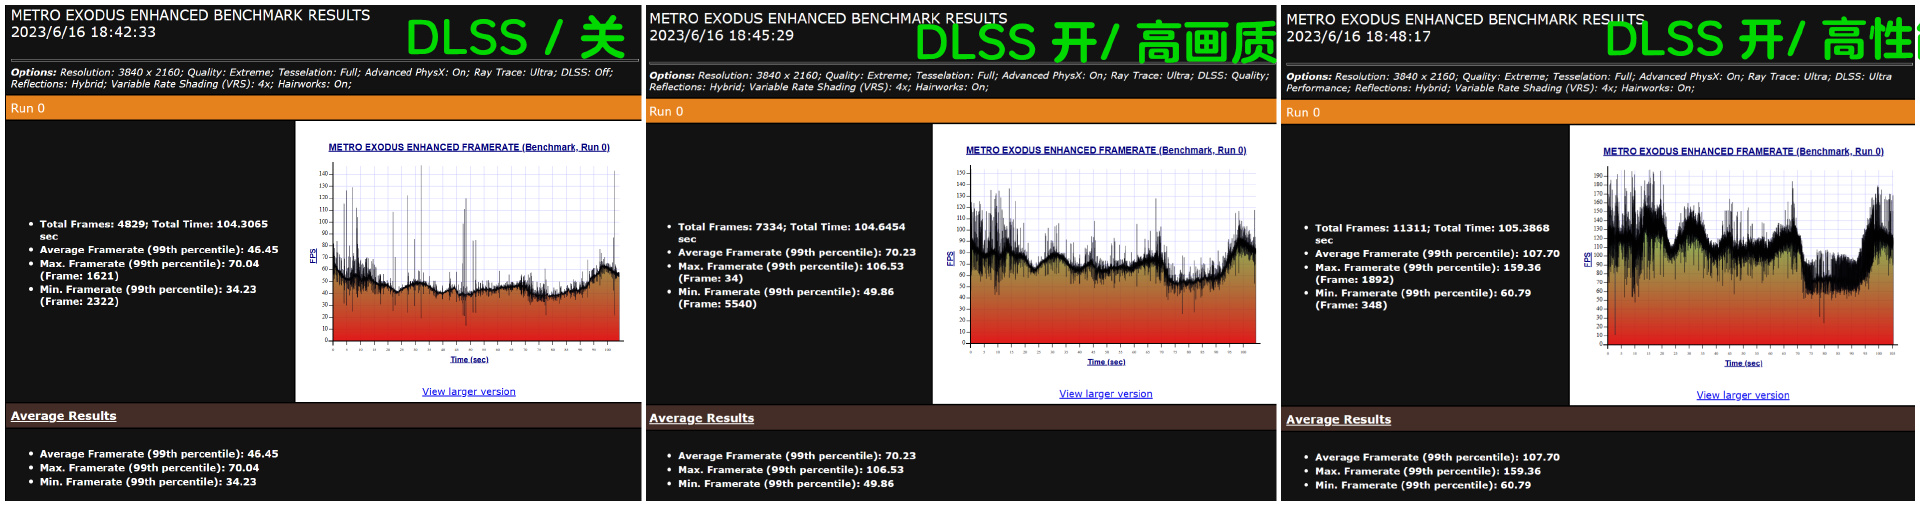Click 'Min. Framerate 49.86 (Frame: 5540)' entry
Image resolution: width=1920 pixels, height=506 pixels.
click(786, 298)
